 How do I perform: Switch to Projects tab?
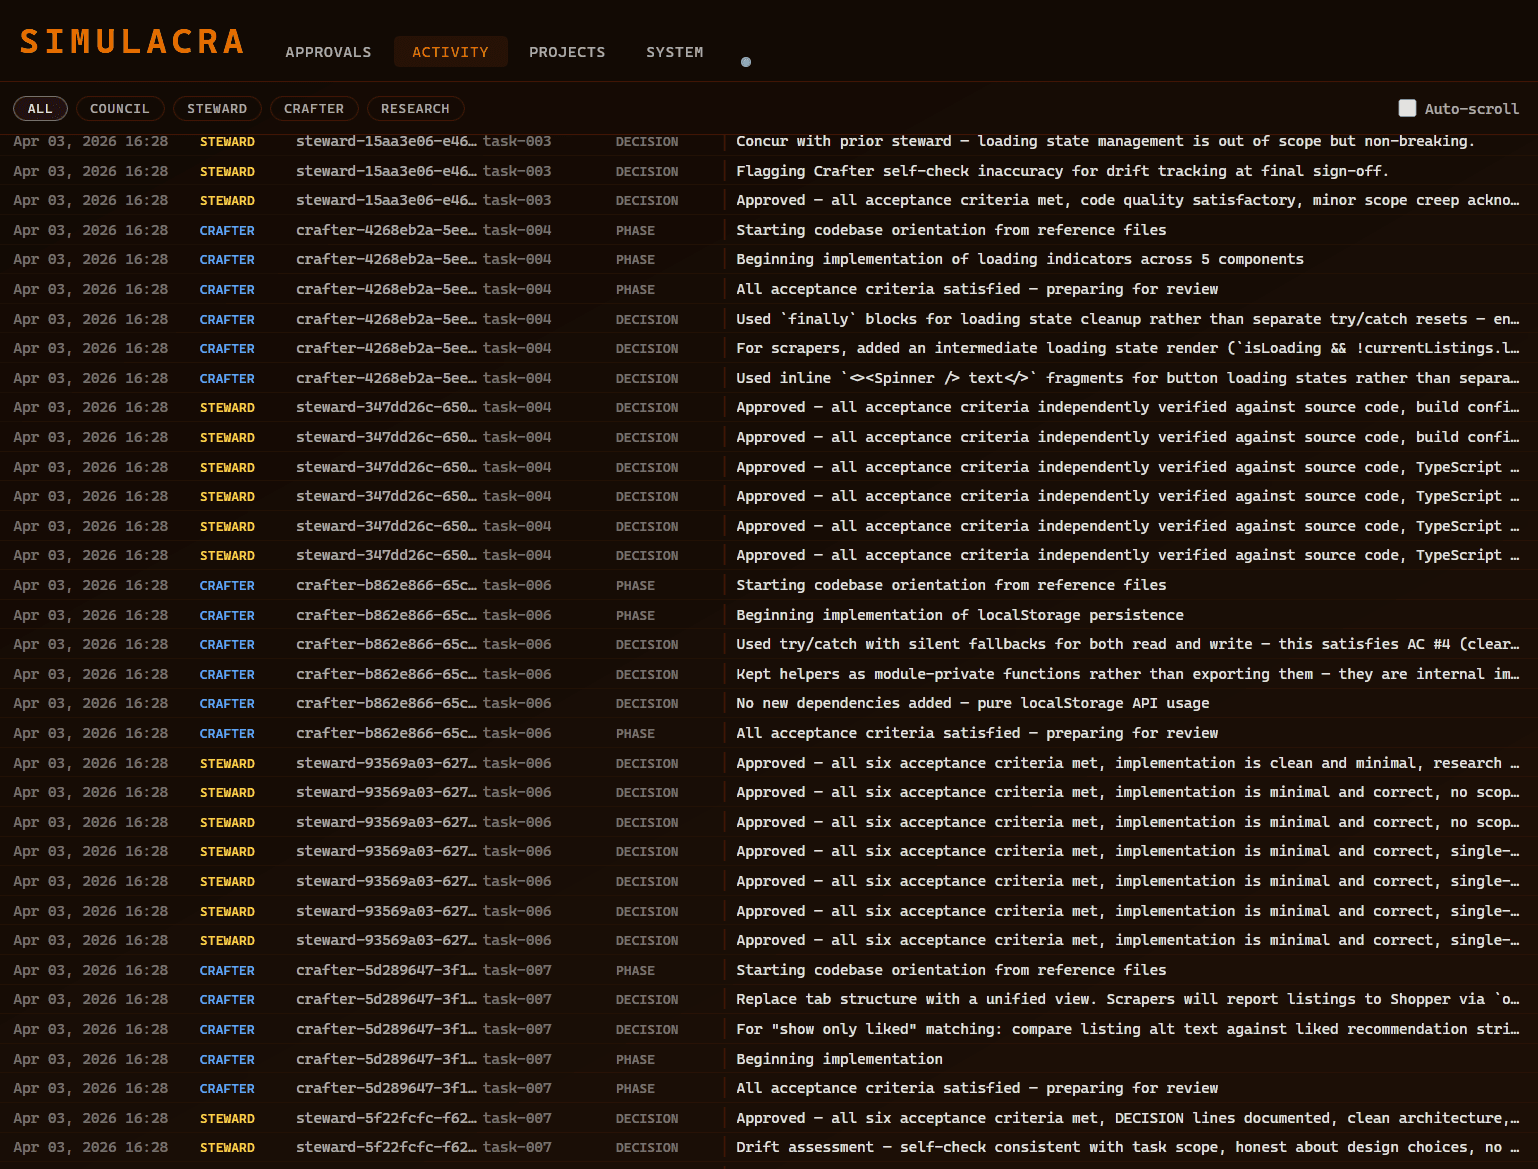[567, 52]
